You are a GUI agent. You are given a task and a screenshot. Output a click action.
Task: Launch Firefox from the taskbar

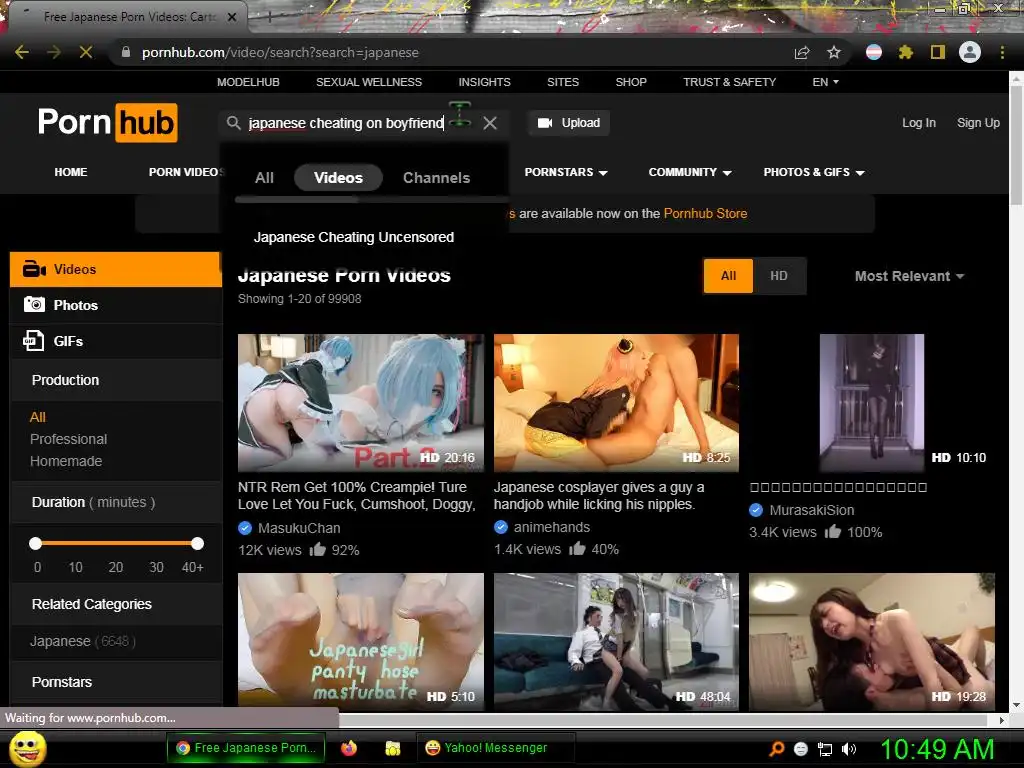click(349, 748)
